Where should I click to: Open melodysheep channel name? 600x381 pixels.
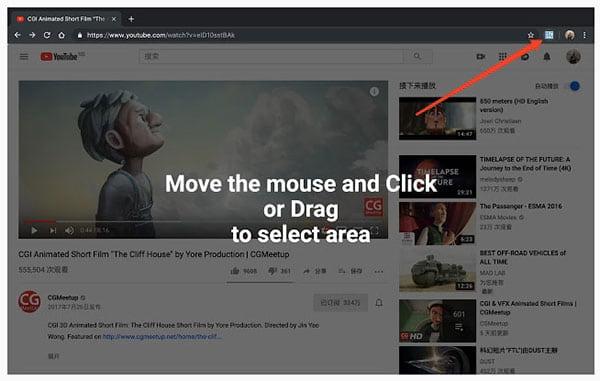click(497, 179)
